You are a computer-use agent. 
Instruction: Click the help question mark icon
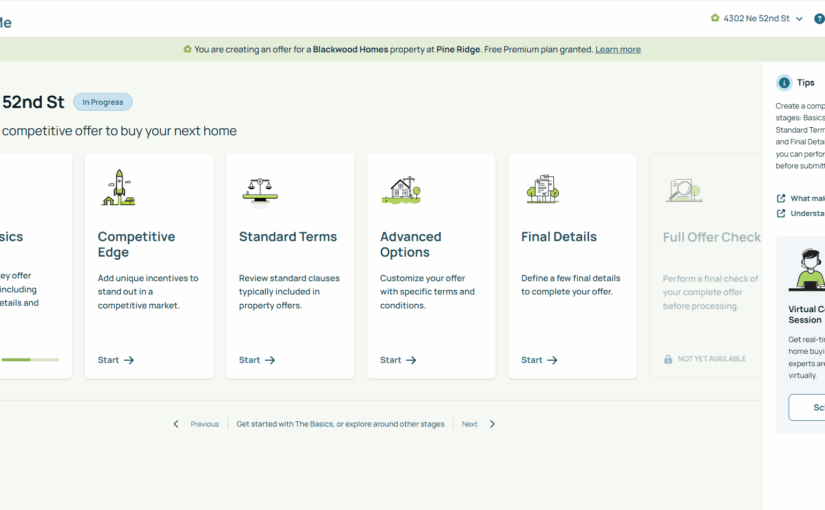tap(819, 19)
